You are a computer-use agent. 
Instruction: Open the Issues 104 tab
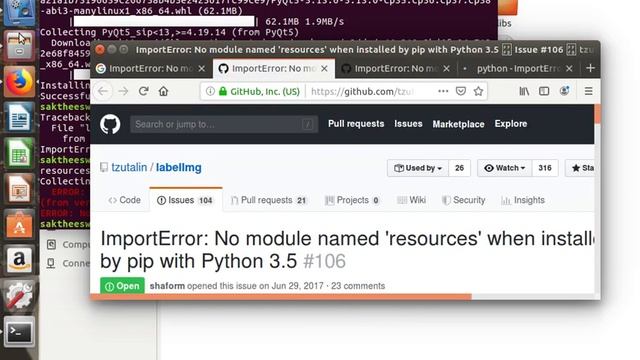pyautogui.click(x=186, y=200)
